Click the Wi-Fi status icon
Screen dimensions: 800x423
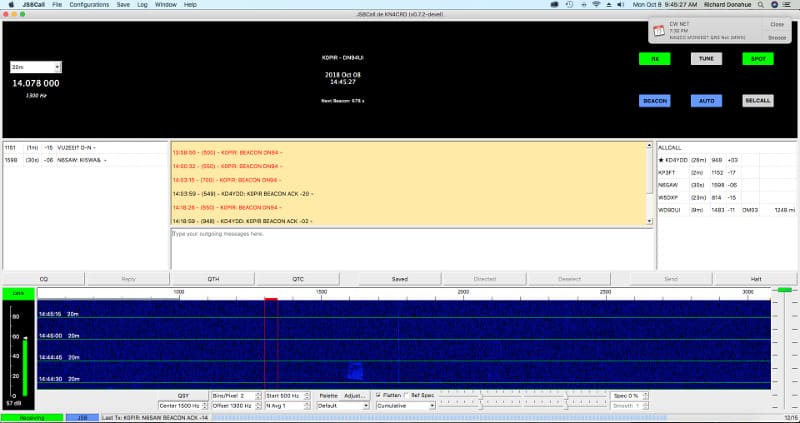point(596,4)
